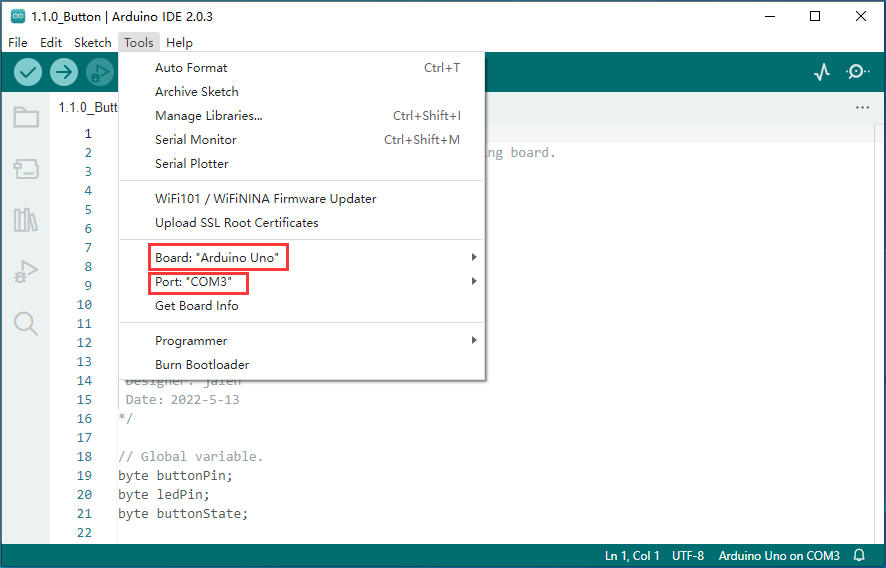The image size is (886, 568).
Task: Maximize the Arduino IDE window
Action: (x=815, y=16)
